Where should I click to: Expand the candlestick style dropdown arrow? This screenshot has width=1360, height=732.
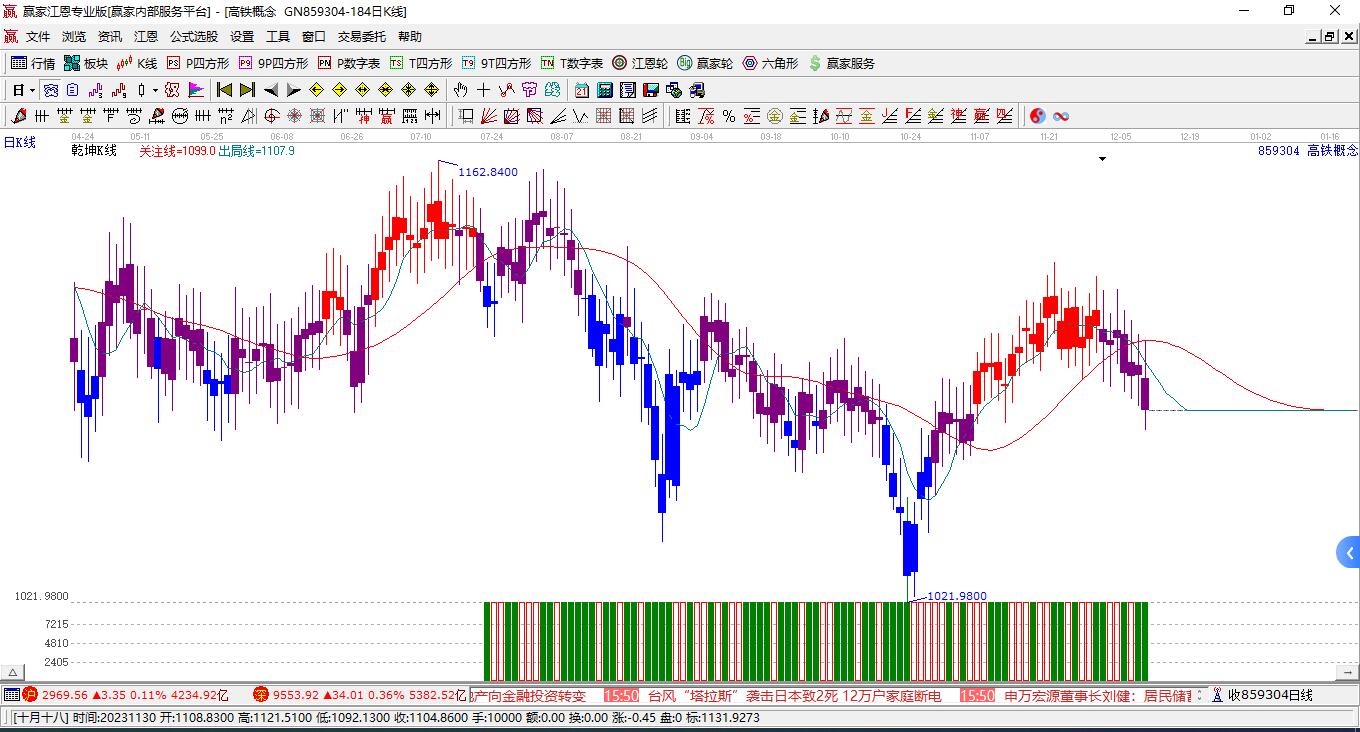pyautogui.click(x=155, y=90)
